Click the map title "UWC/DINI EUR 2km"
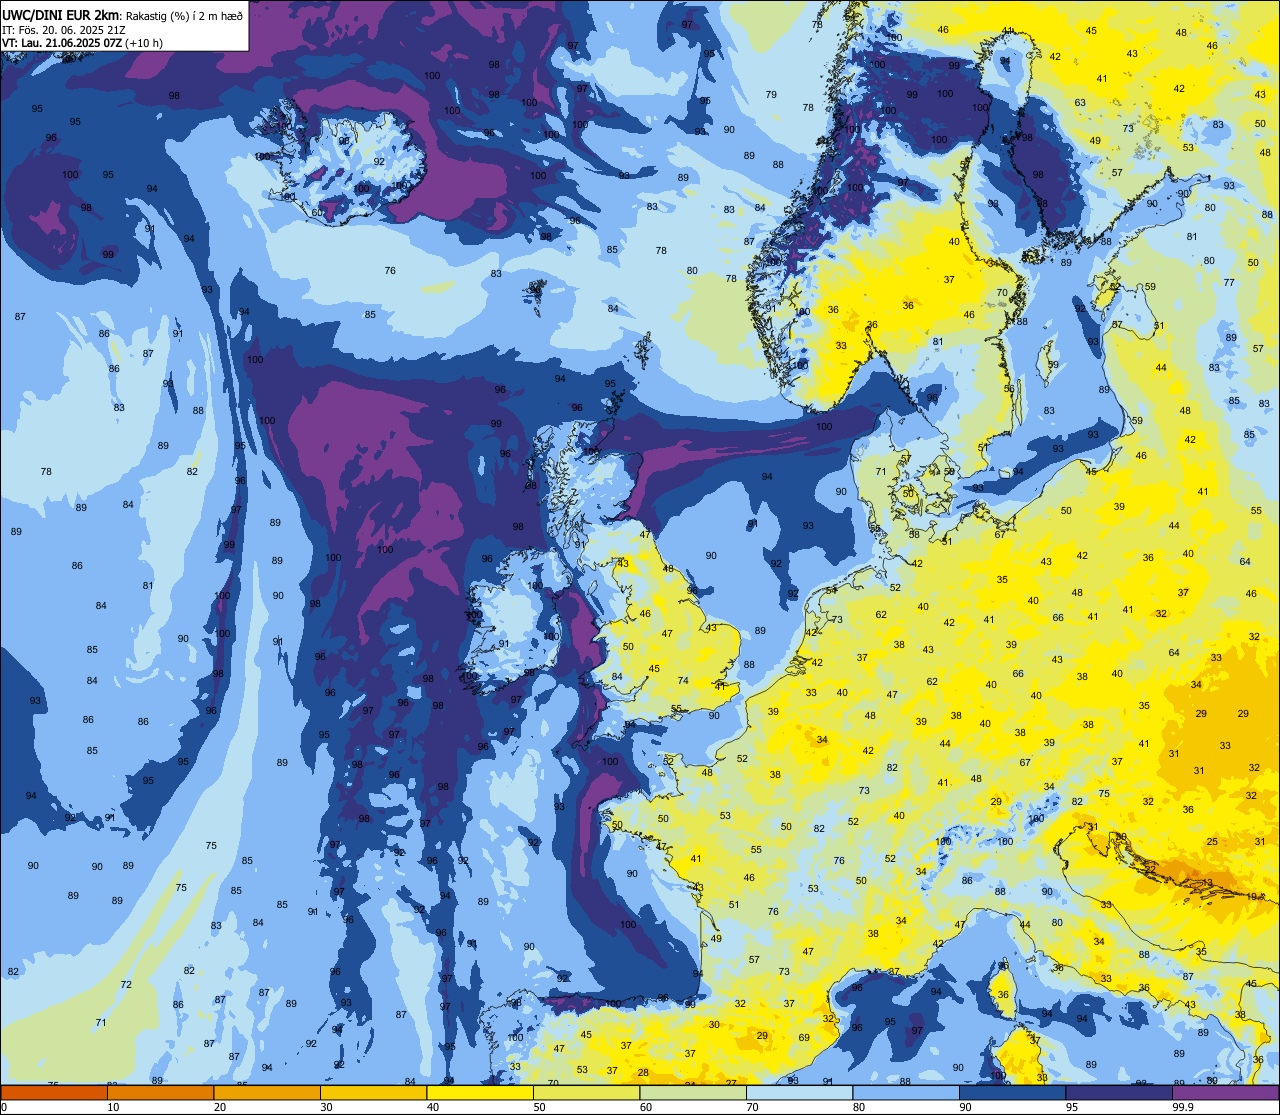This screenshot has height=1115, width=1280. (61, 14)
